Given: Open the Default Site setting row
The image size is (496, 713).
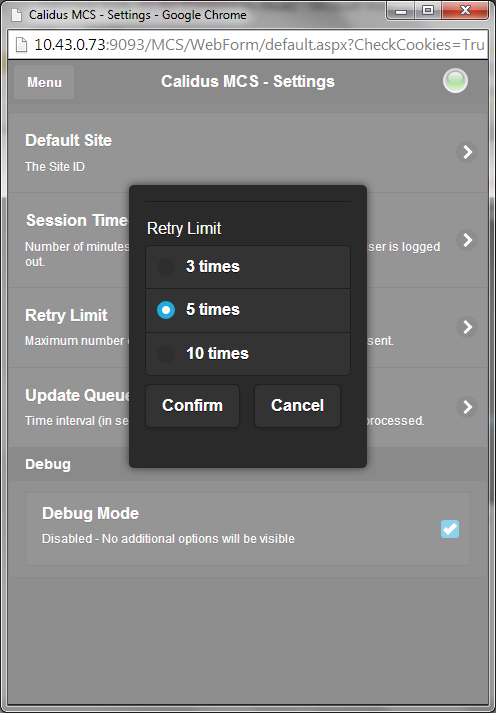Looking at the screenshot, I should coord(248,152).
